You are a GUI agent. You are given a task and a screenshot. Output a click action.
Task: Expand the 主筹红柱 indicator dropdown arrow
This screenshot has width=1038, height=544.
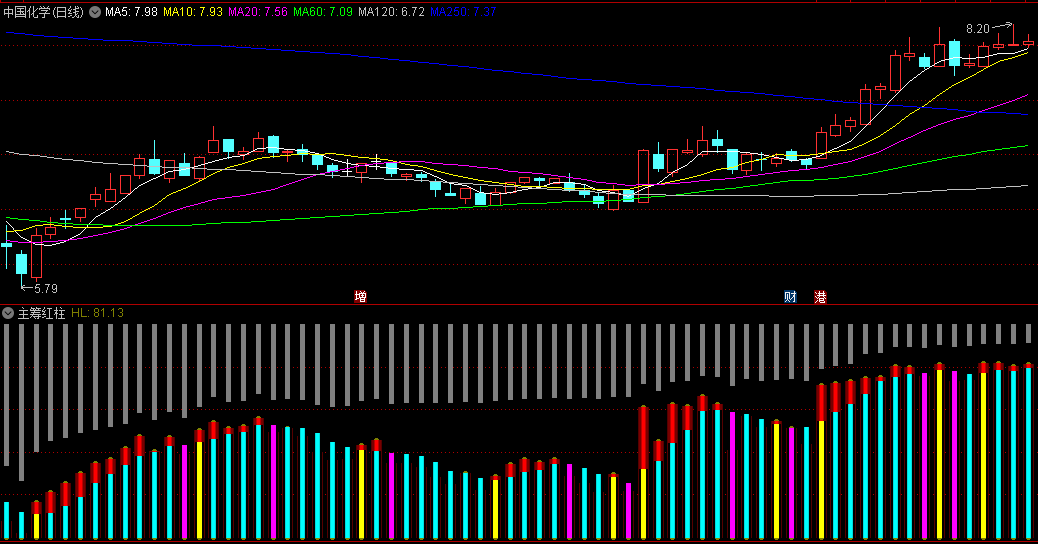(x=8, y=313)
